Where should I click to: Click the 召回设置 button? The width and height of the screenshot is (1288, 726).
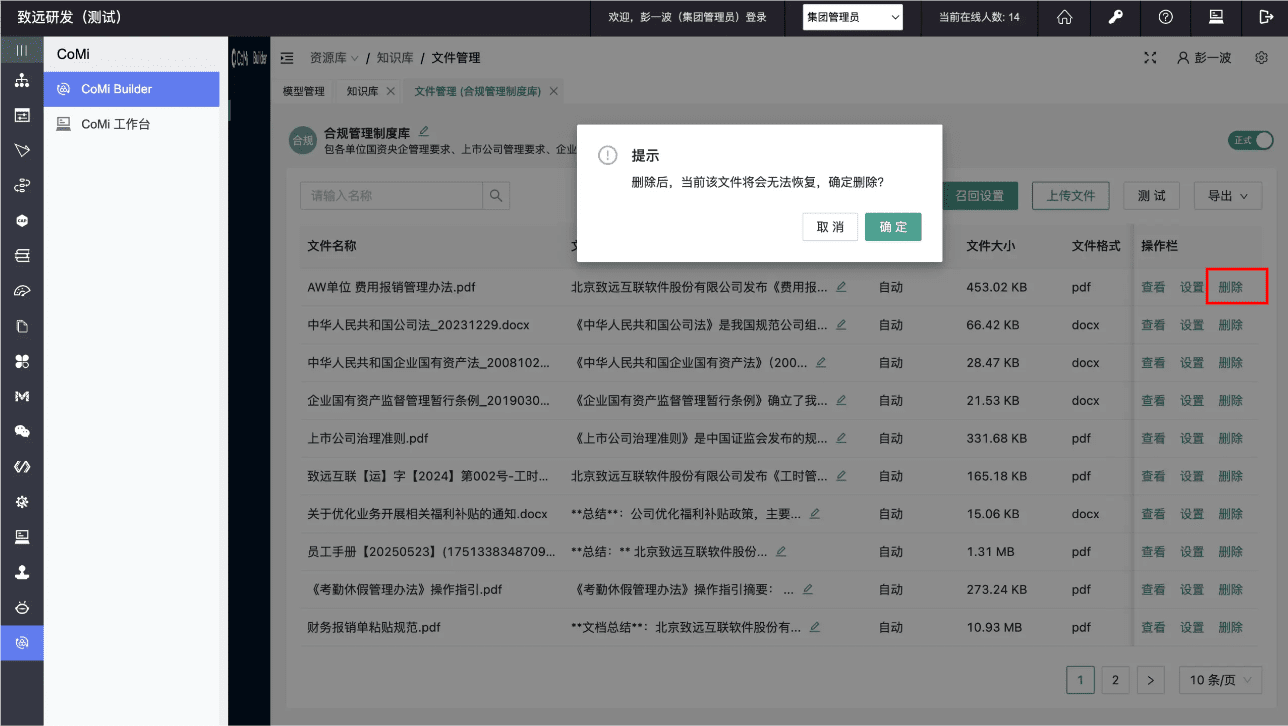click(980, 196)
